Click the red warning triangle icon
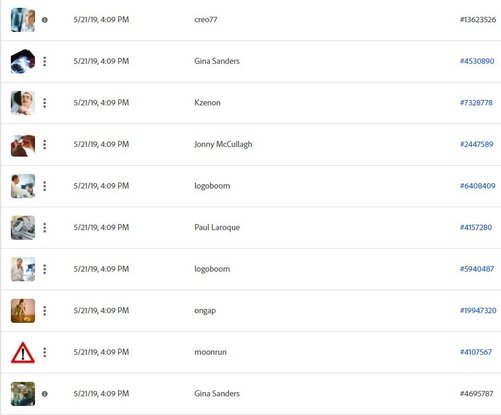 (x=23, y=352)
